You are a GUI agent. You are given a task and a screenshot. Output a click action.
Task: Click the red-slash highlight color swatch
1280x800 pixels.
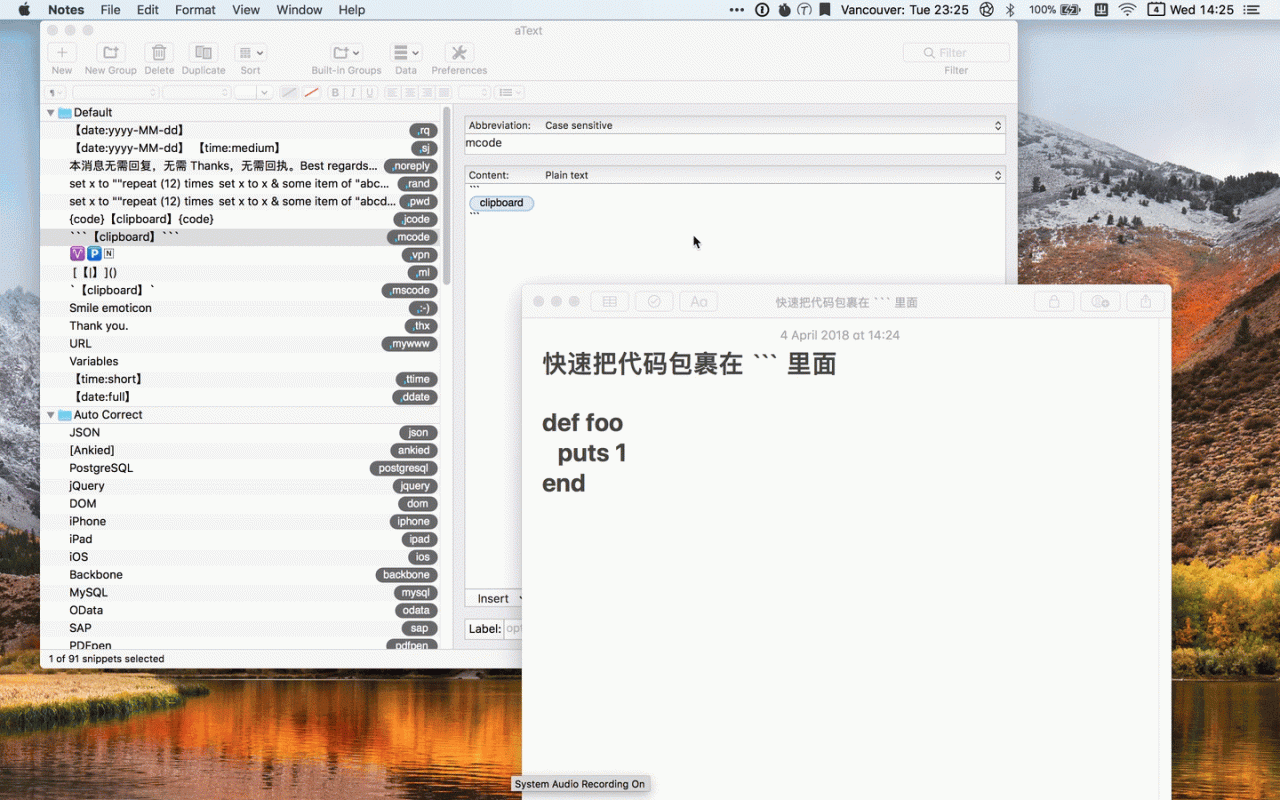(311, 93)
